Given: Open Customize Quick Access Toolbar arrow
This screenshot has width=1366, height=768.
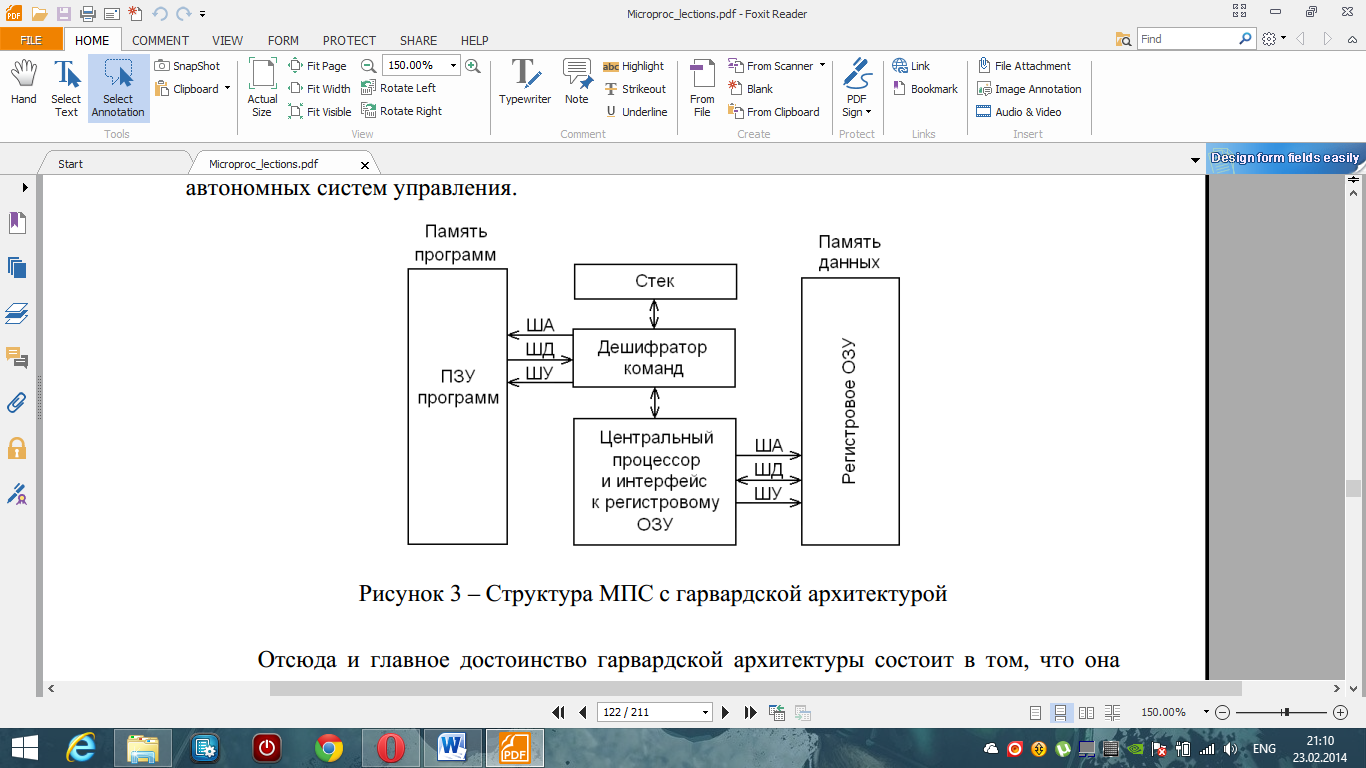Looking at the screenshot, I should (x=203, y=14).
